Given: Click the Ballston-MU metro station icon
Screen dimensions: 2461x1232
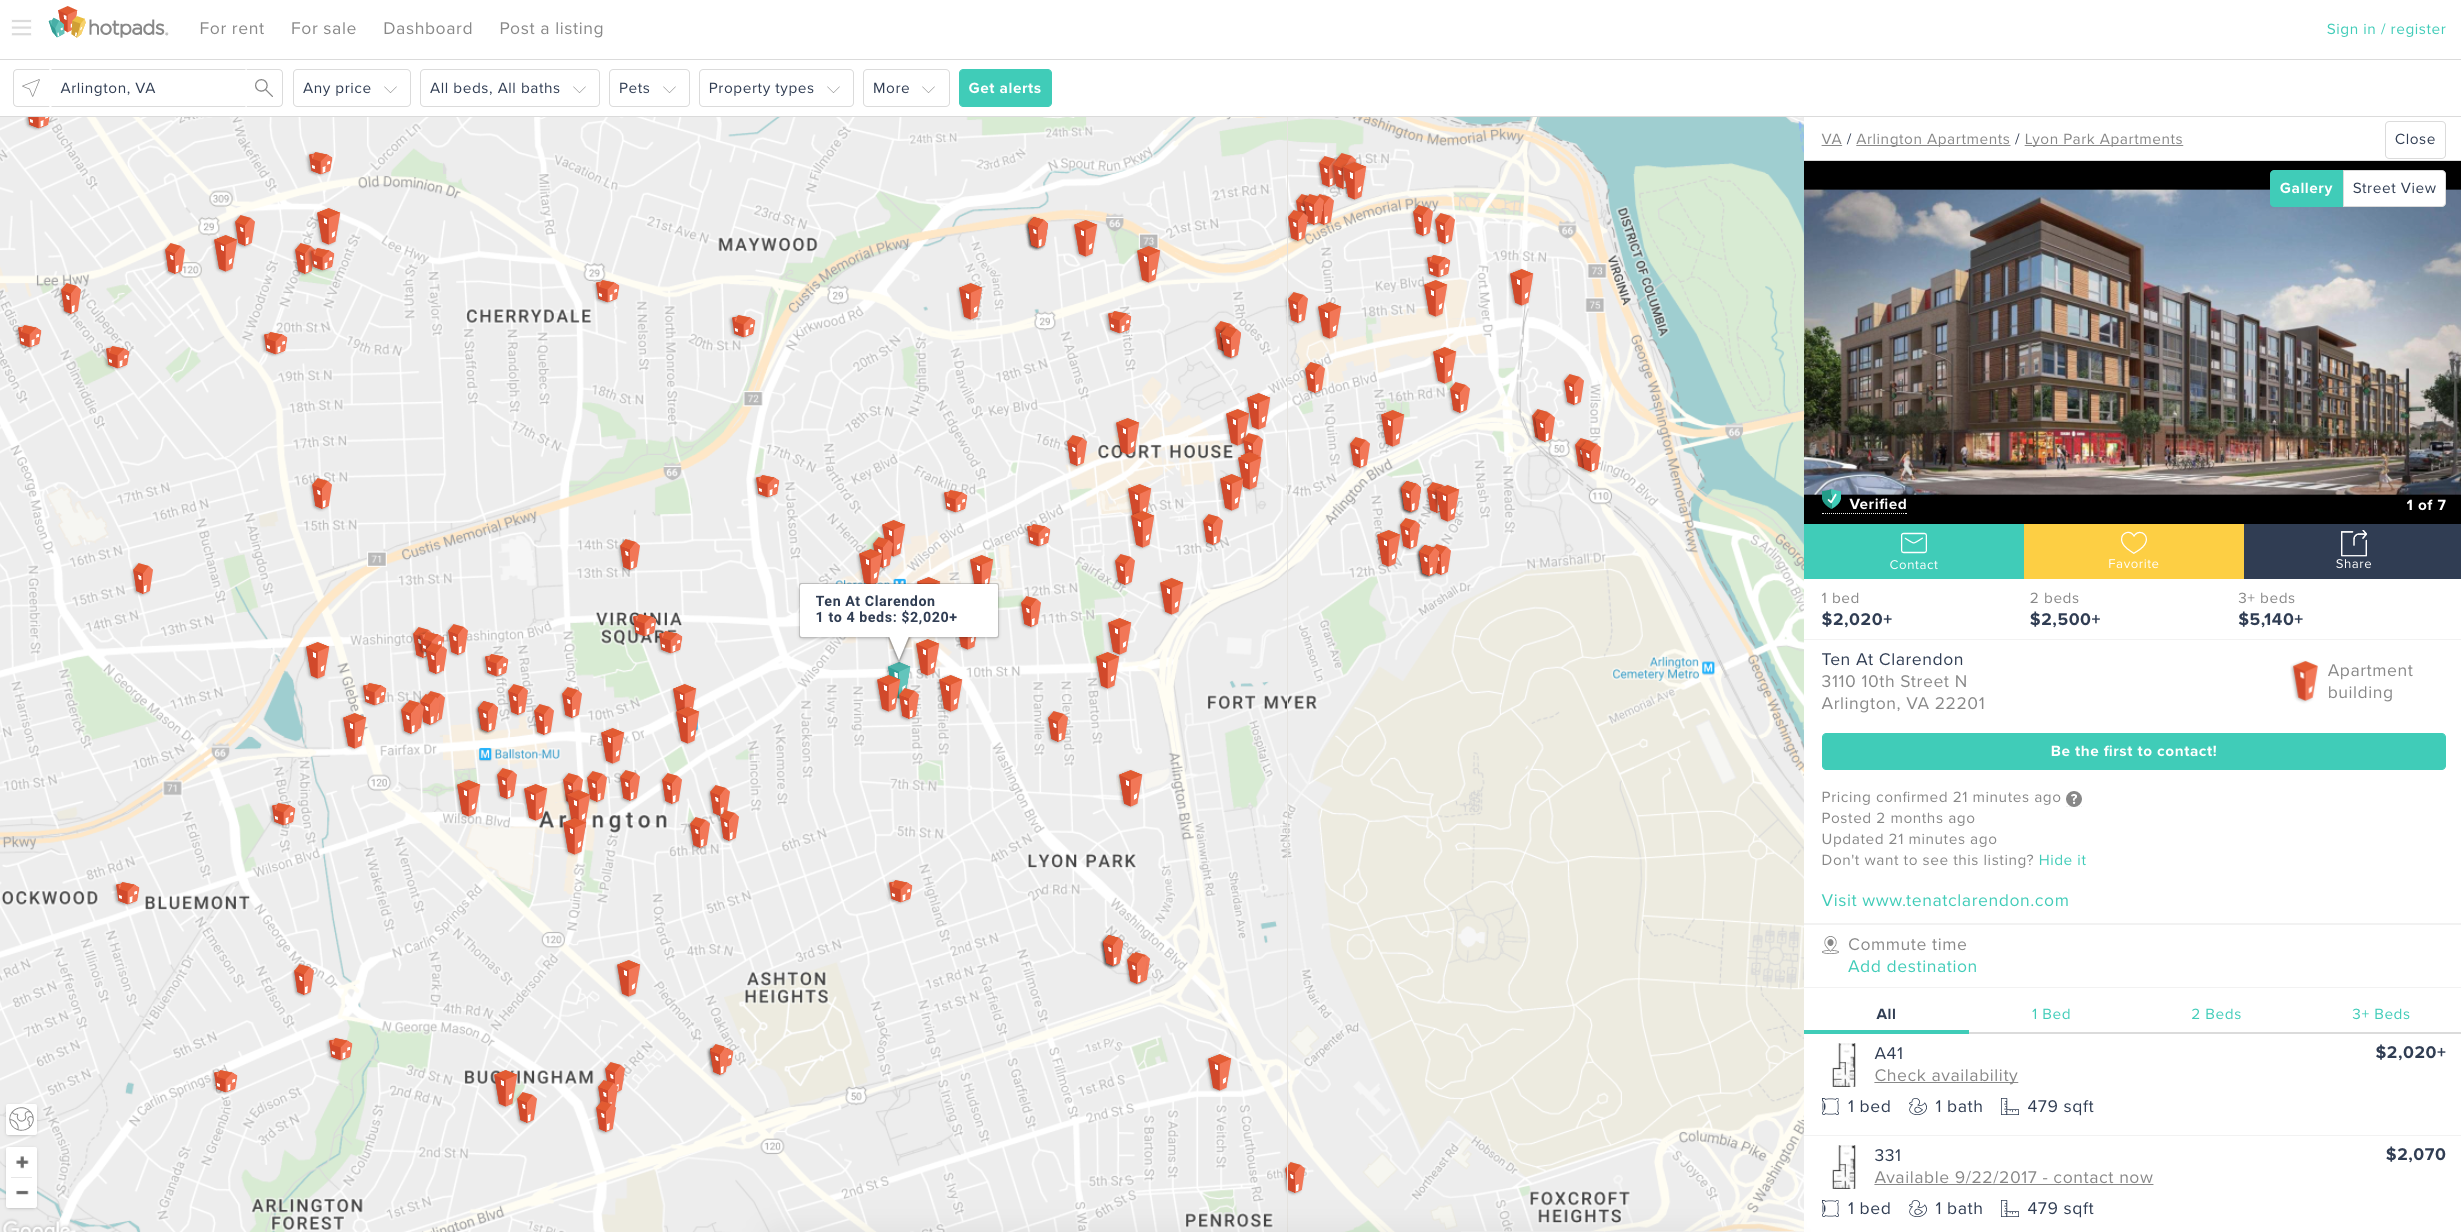Looking at the screenshot, I should [485, 754].
